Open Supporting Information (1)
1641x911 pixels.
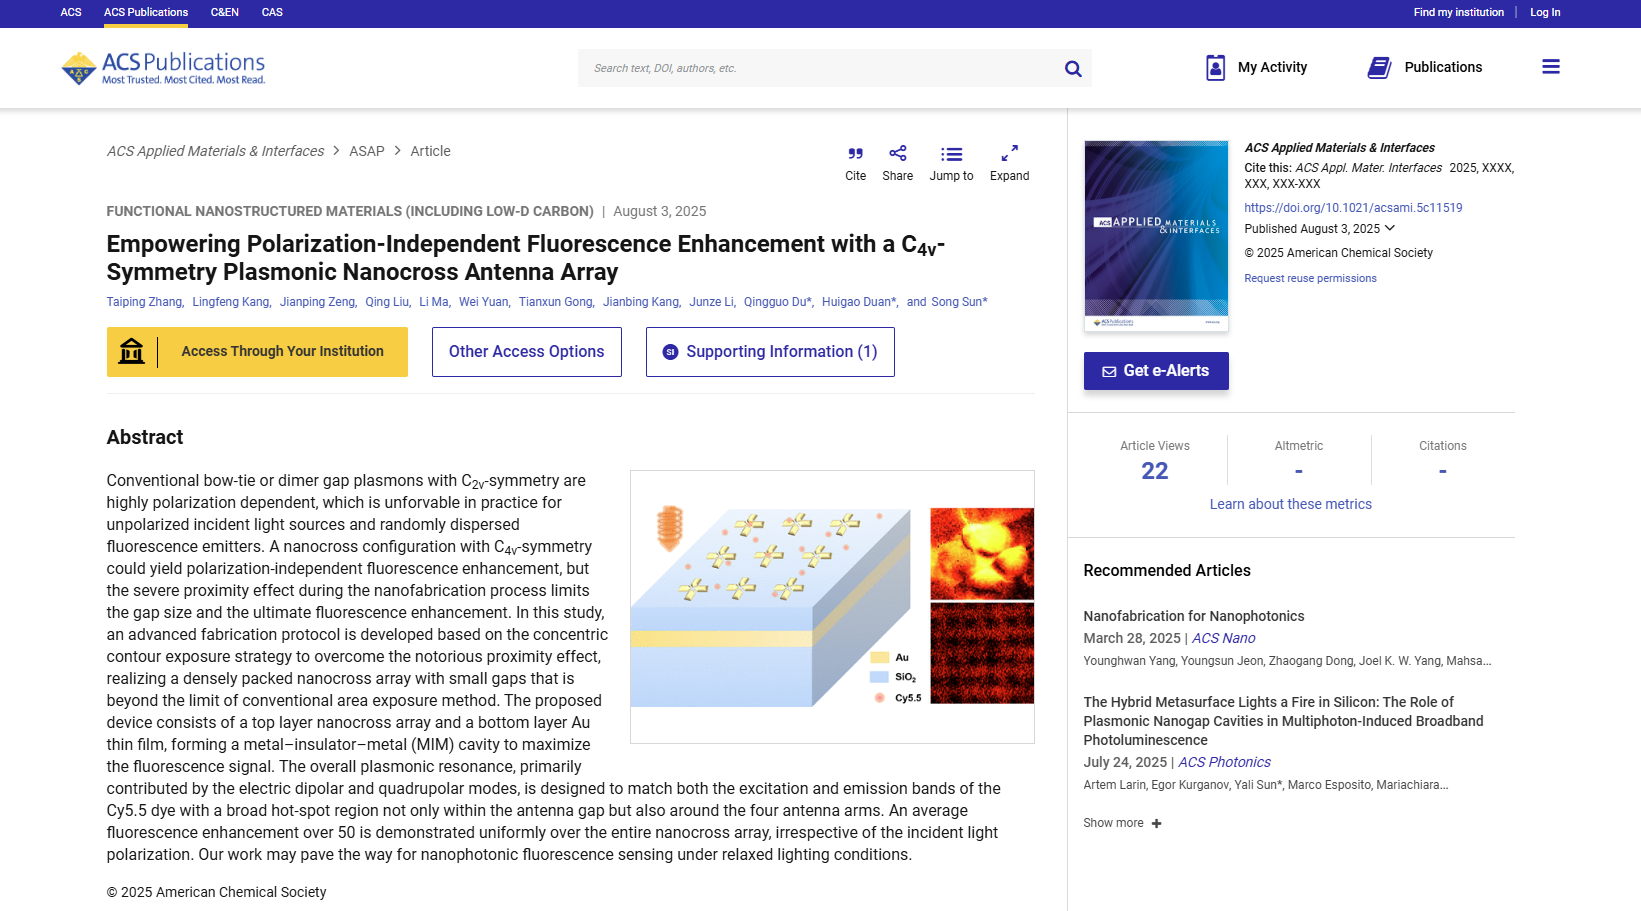point(770,352)
